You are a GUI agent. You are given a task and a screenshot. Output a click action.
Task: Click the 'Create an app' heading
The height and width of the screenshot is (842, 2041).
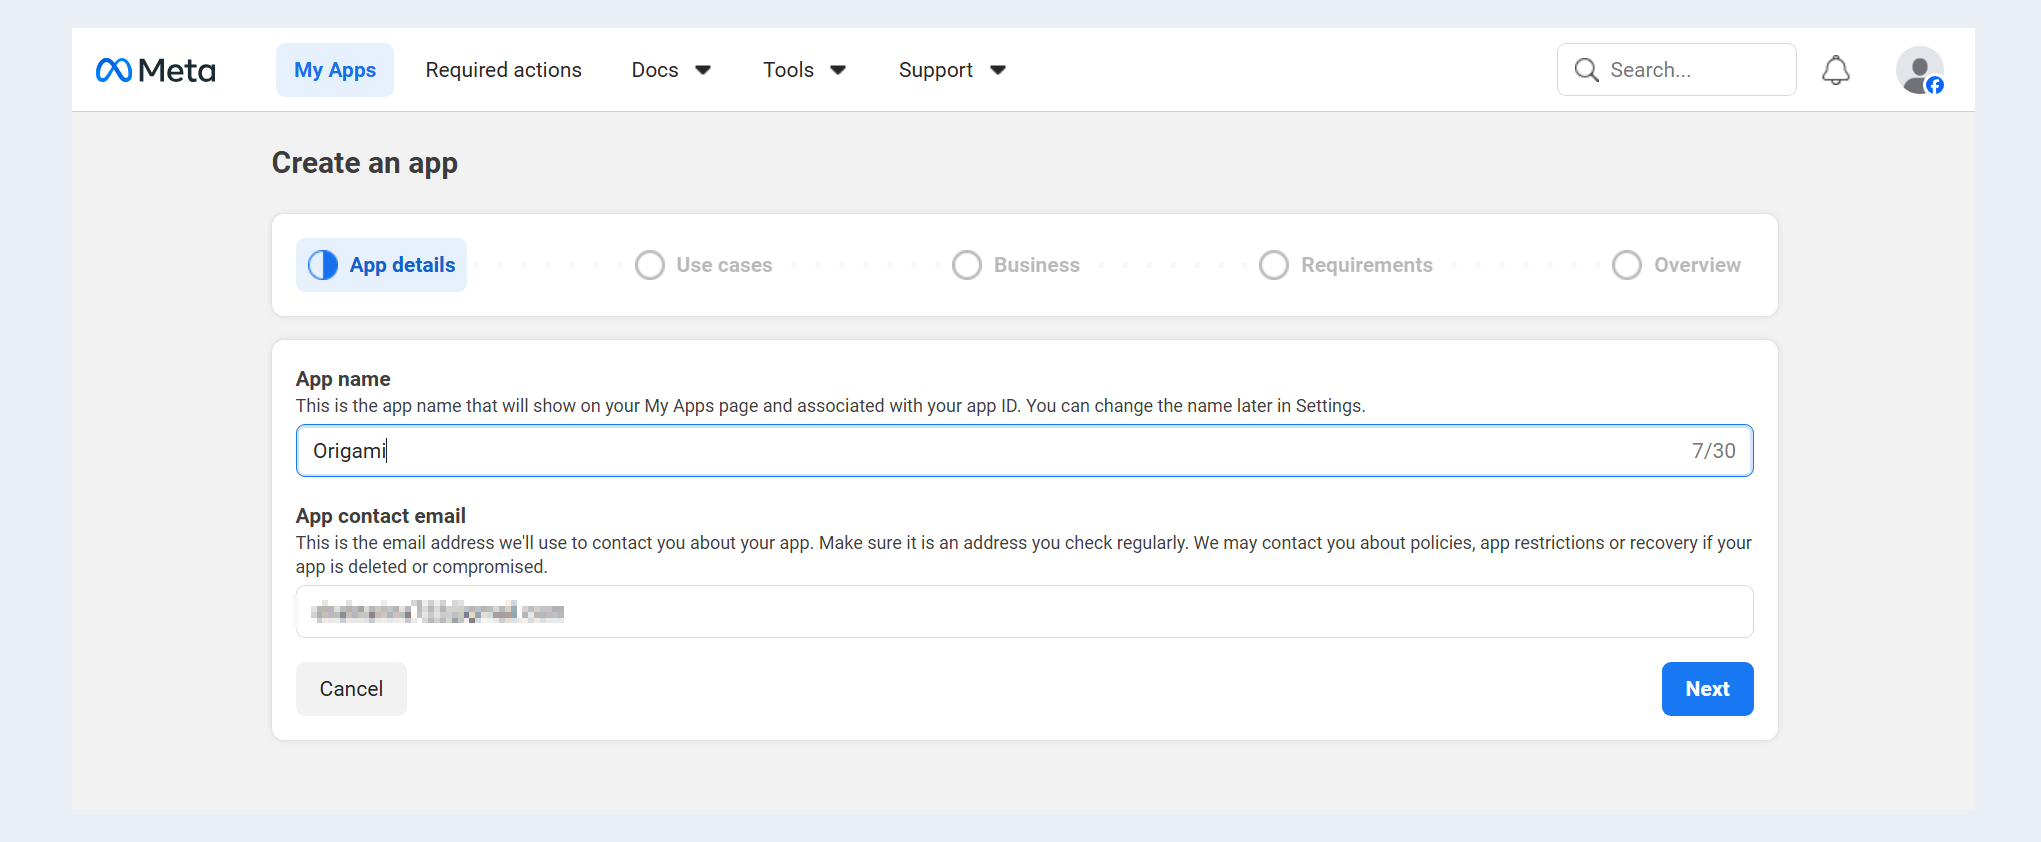[365, 163]
